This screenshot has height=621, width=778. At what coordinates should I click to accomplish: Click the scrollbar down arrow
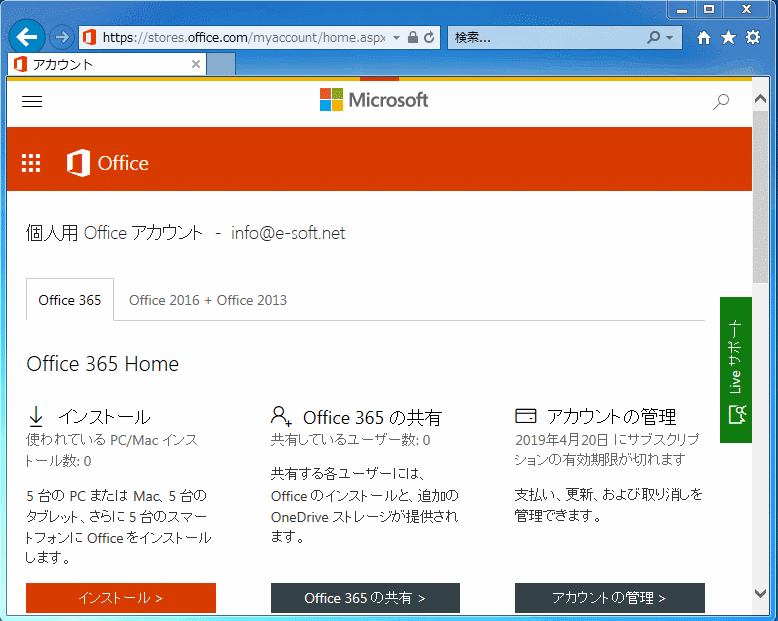[x=760, y=593]
